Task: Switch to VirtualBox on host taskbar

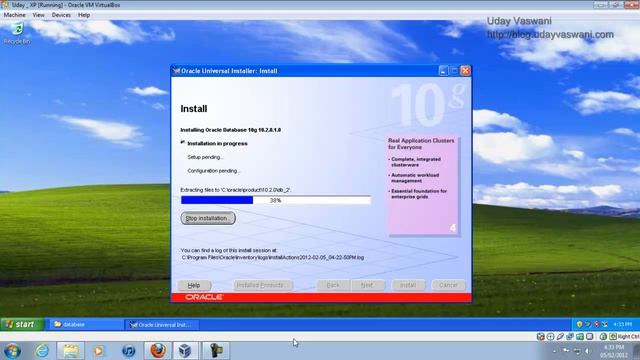Action: click(185, 351)
